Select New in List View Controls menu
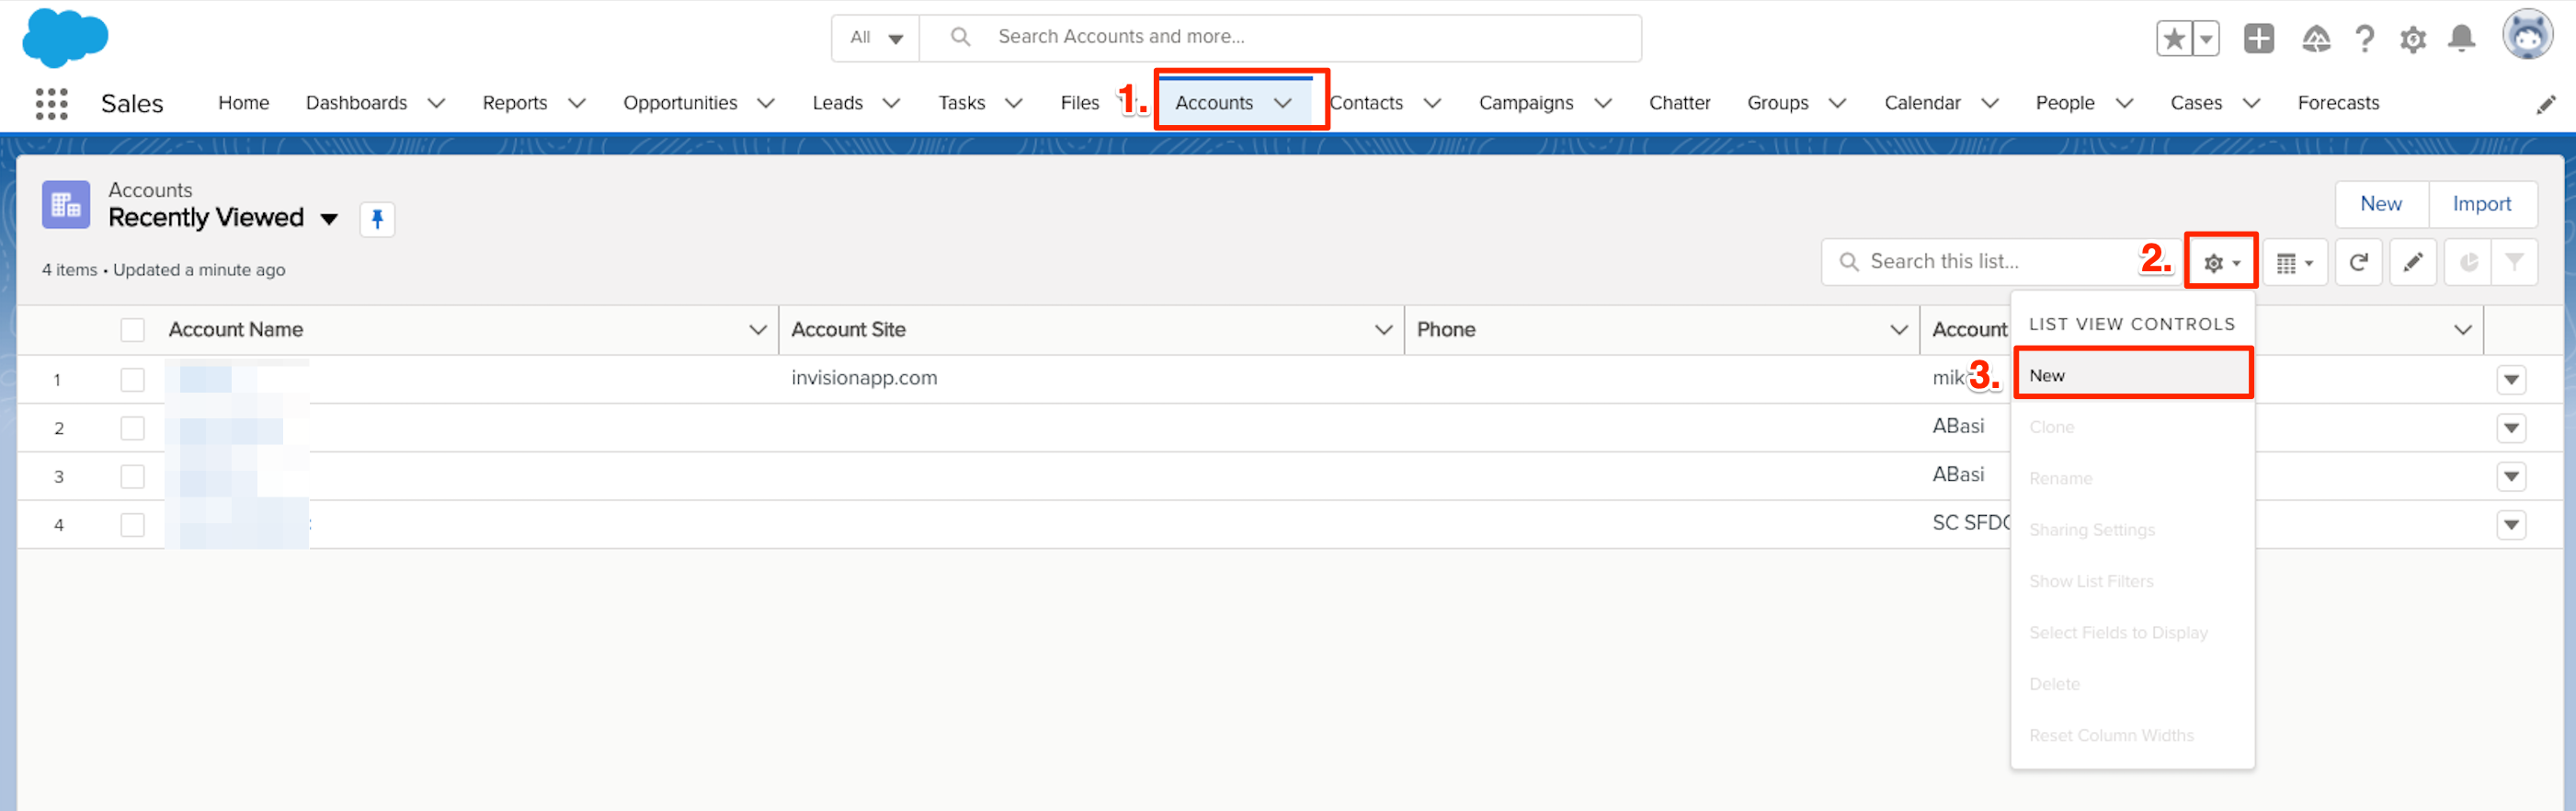2576x811 pixels. (2131, 376)
